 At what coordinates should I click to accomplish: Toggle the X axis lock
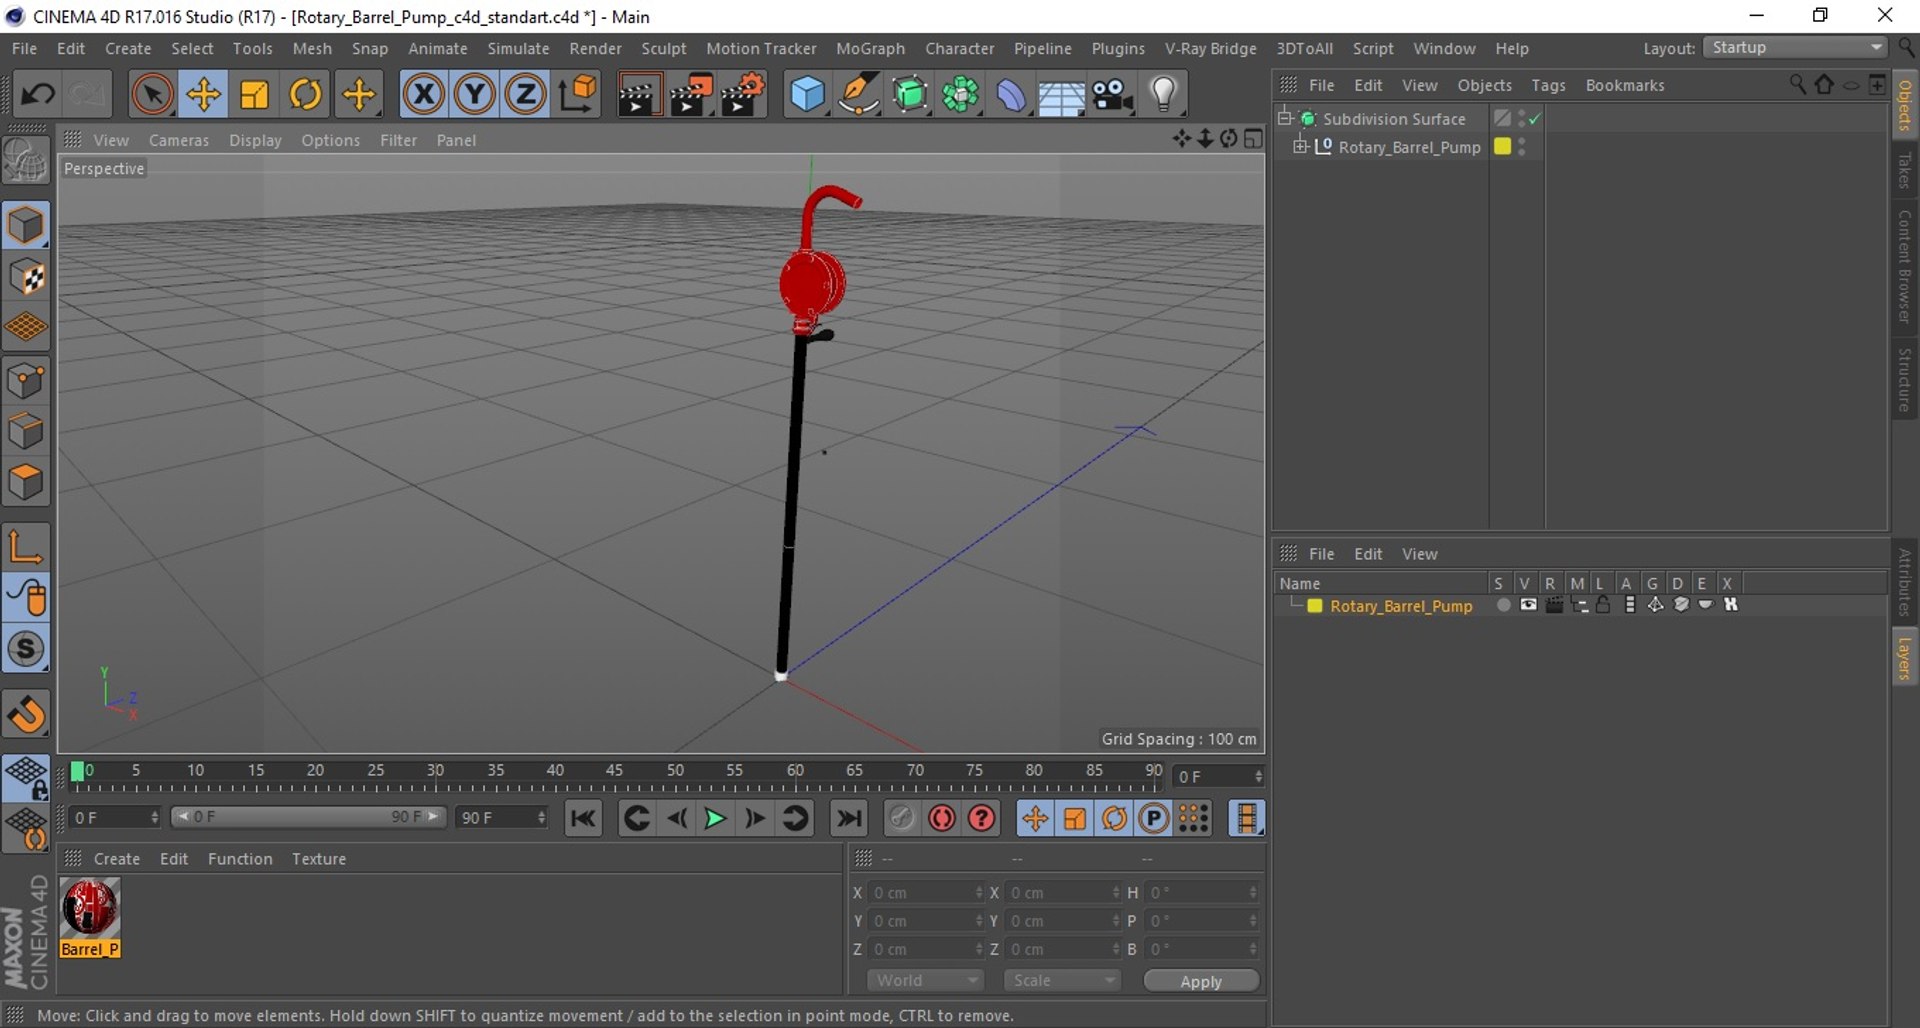click(x=424, y=95)
